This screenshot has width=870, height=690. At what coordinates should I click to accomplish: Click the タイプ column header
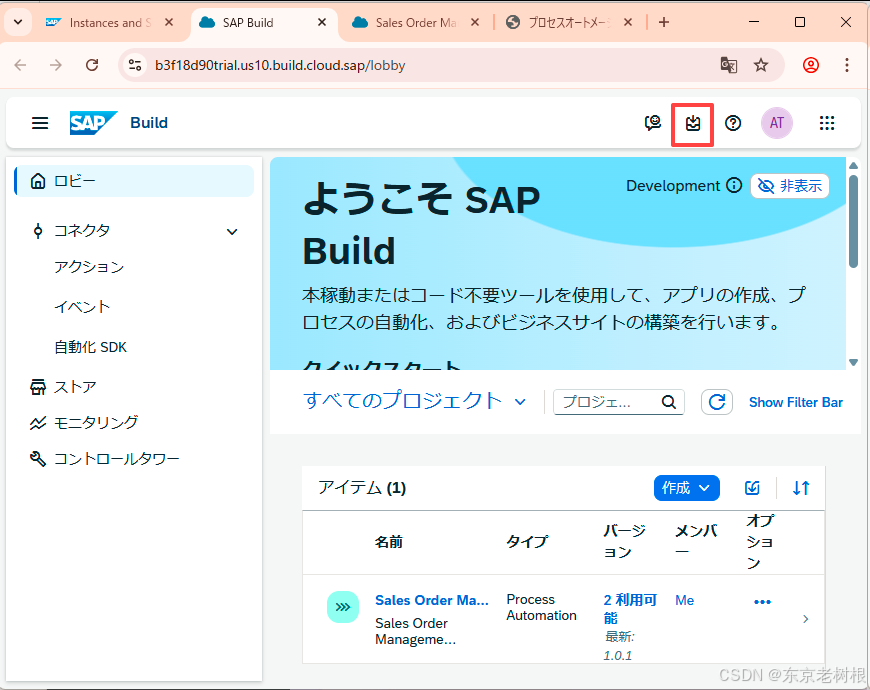(527, 542)
